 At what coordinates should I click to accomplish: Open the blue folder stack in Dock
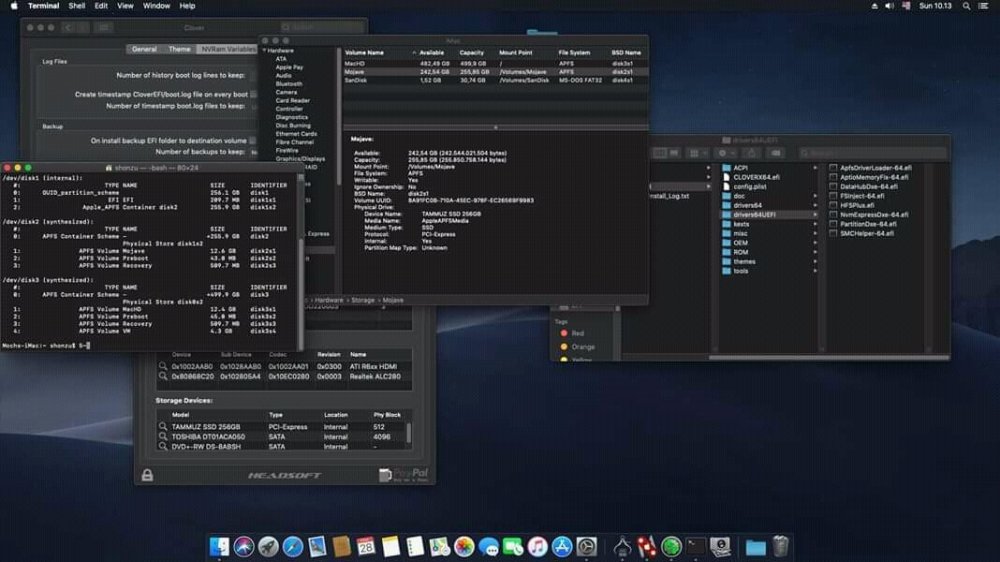pos(756,547)
